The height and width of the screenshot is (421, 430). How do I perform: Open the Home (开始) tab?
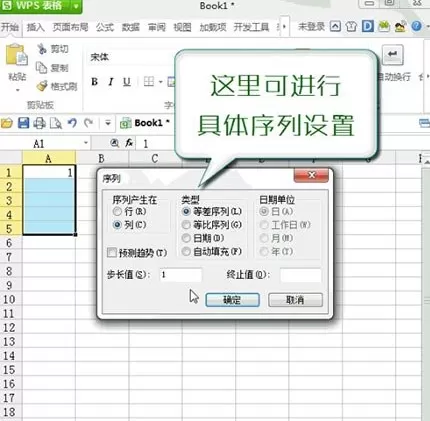(10, 27)
